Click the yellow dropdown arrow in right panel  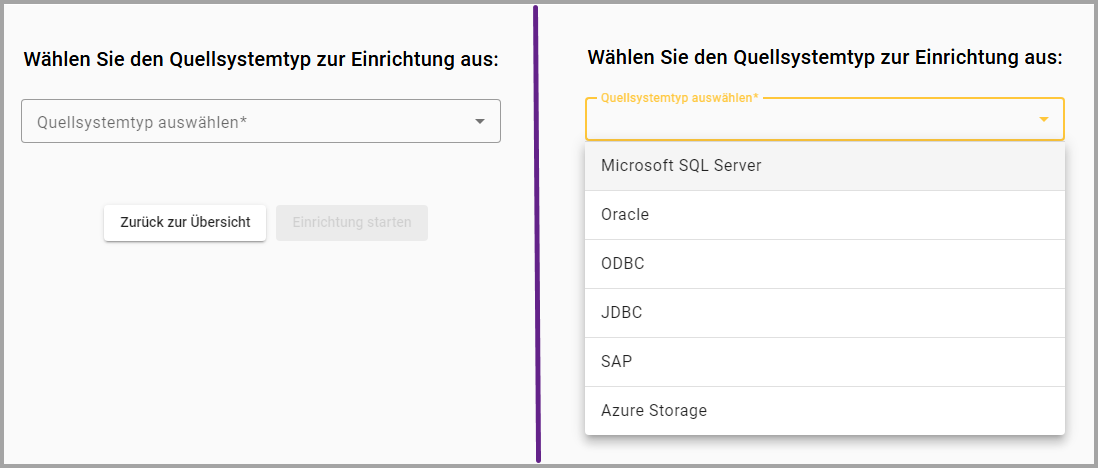(x=1043, y=120)
